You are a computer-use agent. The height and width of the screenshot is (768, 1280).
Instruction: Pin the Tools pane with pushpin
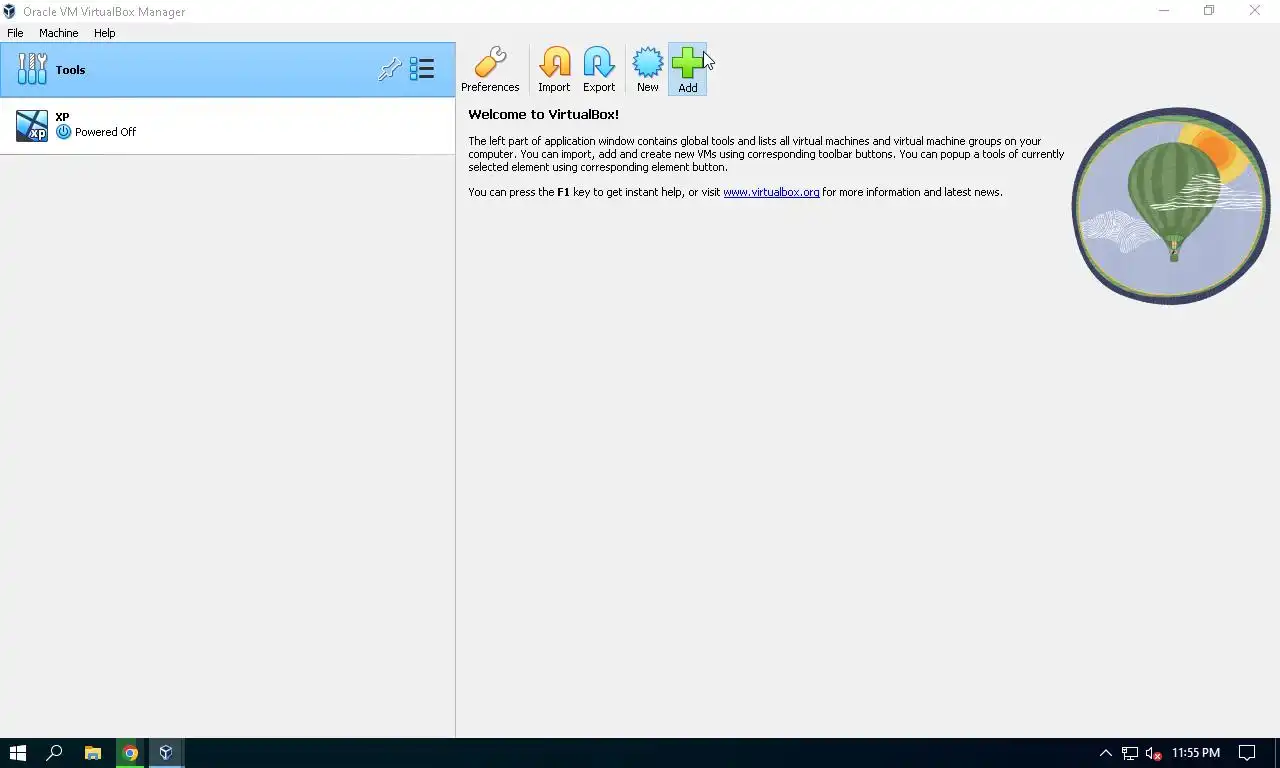[390, 69]
